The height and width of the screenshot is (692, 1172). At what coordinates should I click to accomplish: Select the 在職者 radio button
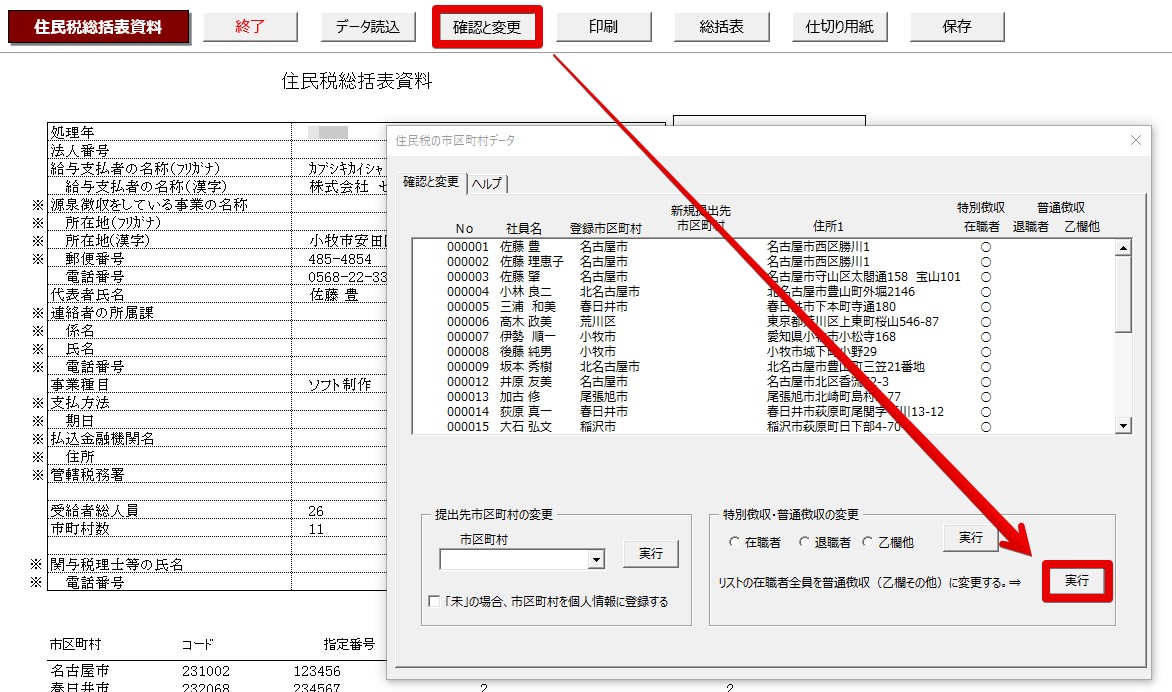pyautogui.click(x=736, y=542)
